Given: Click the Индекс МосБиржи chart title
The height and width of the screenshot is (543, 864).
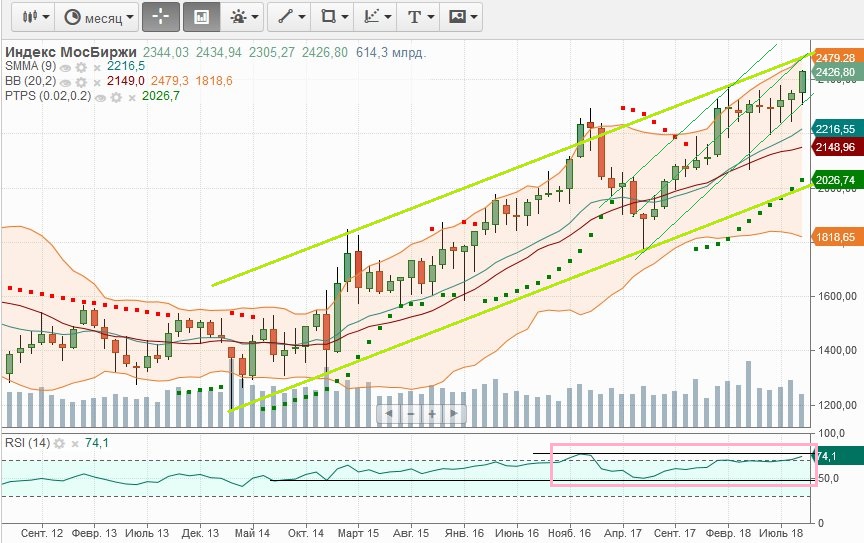Looking at the screenshot, I should point(71,52).
